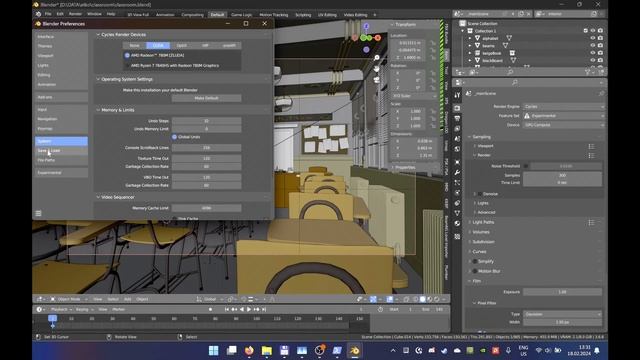This screenshot has height=360, width=640.
Task: Click the Render Samples field
Action: 562,175
